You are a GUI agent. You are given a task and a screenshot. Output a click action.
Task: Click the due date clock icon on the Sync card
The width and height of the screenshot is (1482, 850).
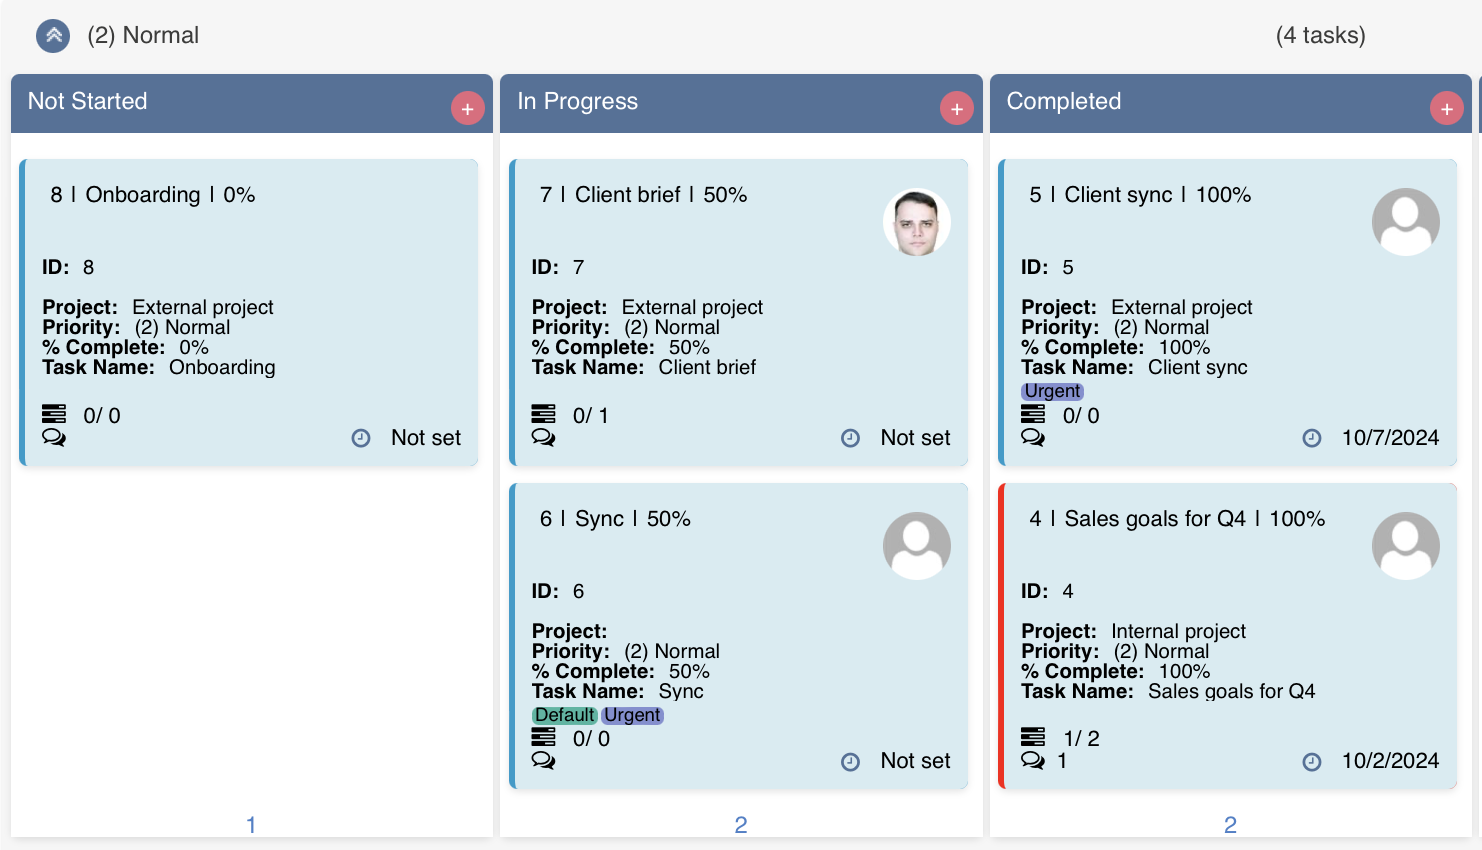click(850, 761)
